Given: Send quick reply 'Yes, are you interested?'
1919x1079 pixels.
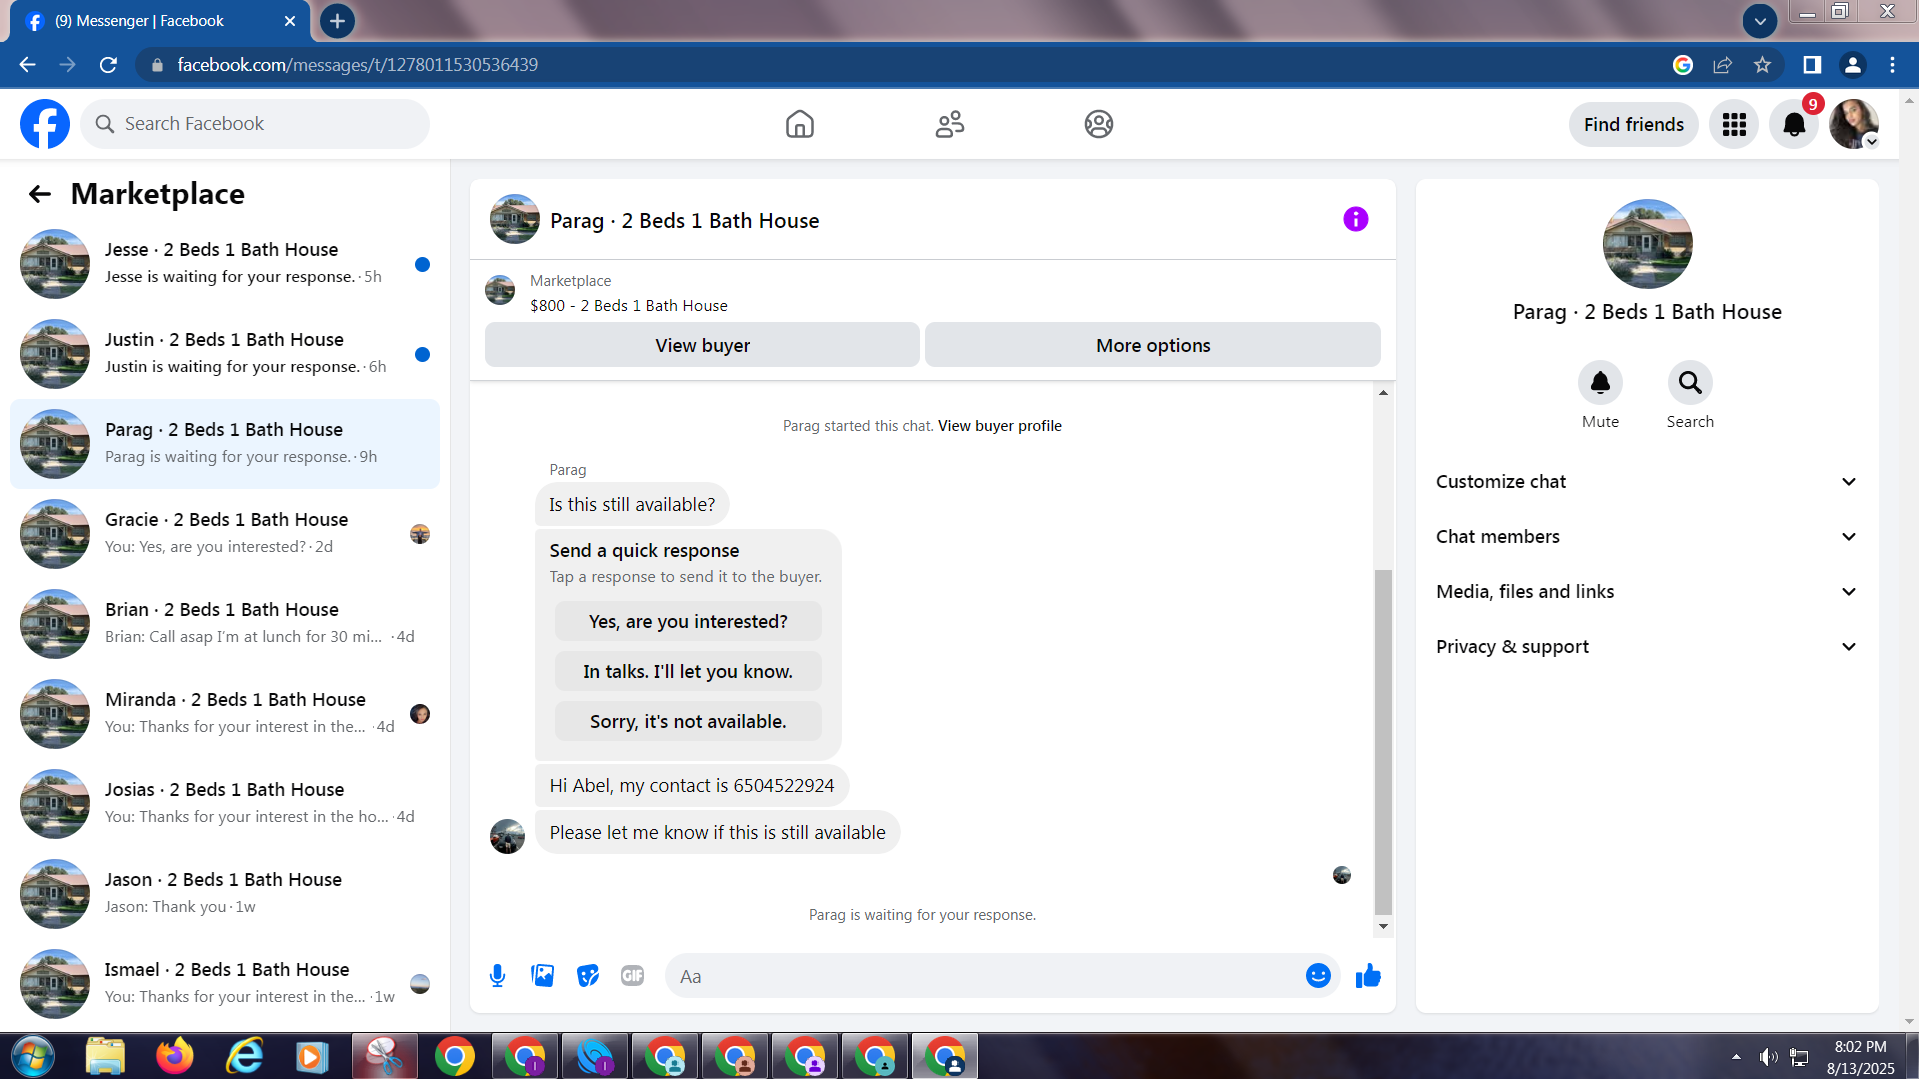Looking at the screenshot, I should click(x=688, y=621).
